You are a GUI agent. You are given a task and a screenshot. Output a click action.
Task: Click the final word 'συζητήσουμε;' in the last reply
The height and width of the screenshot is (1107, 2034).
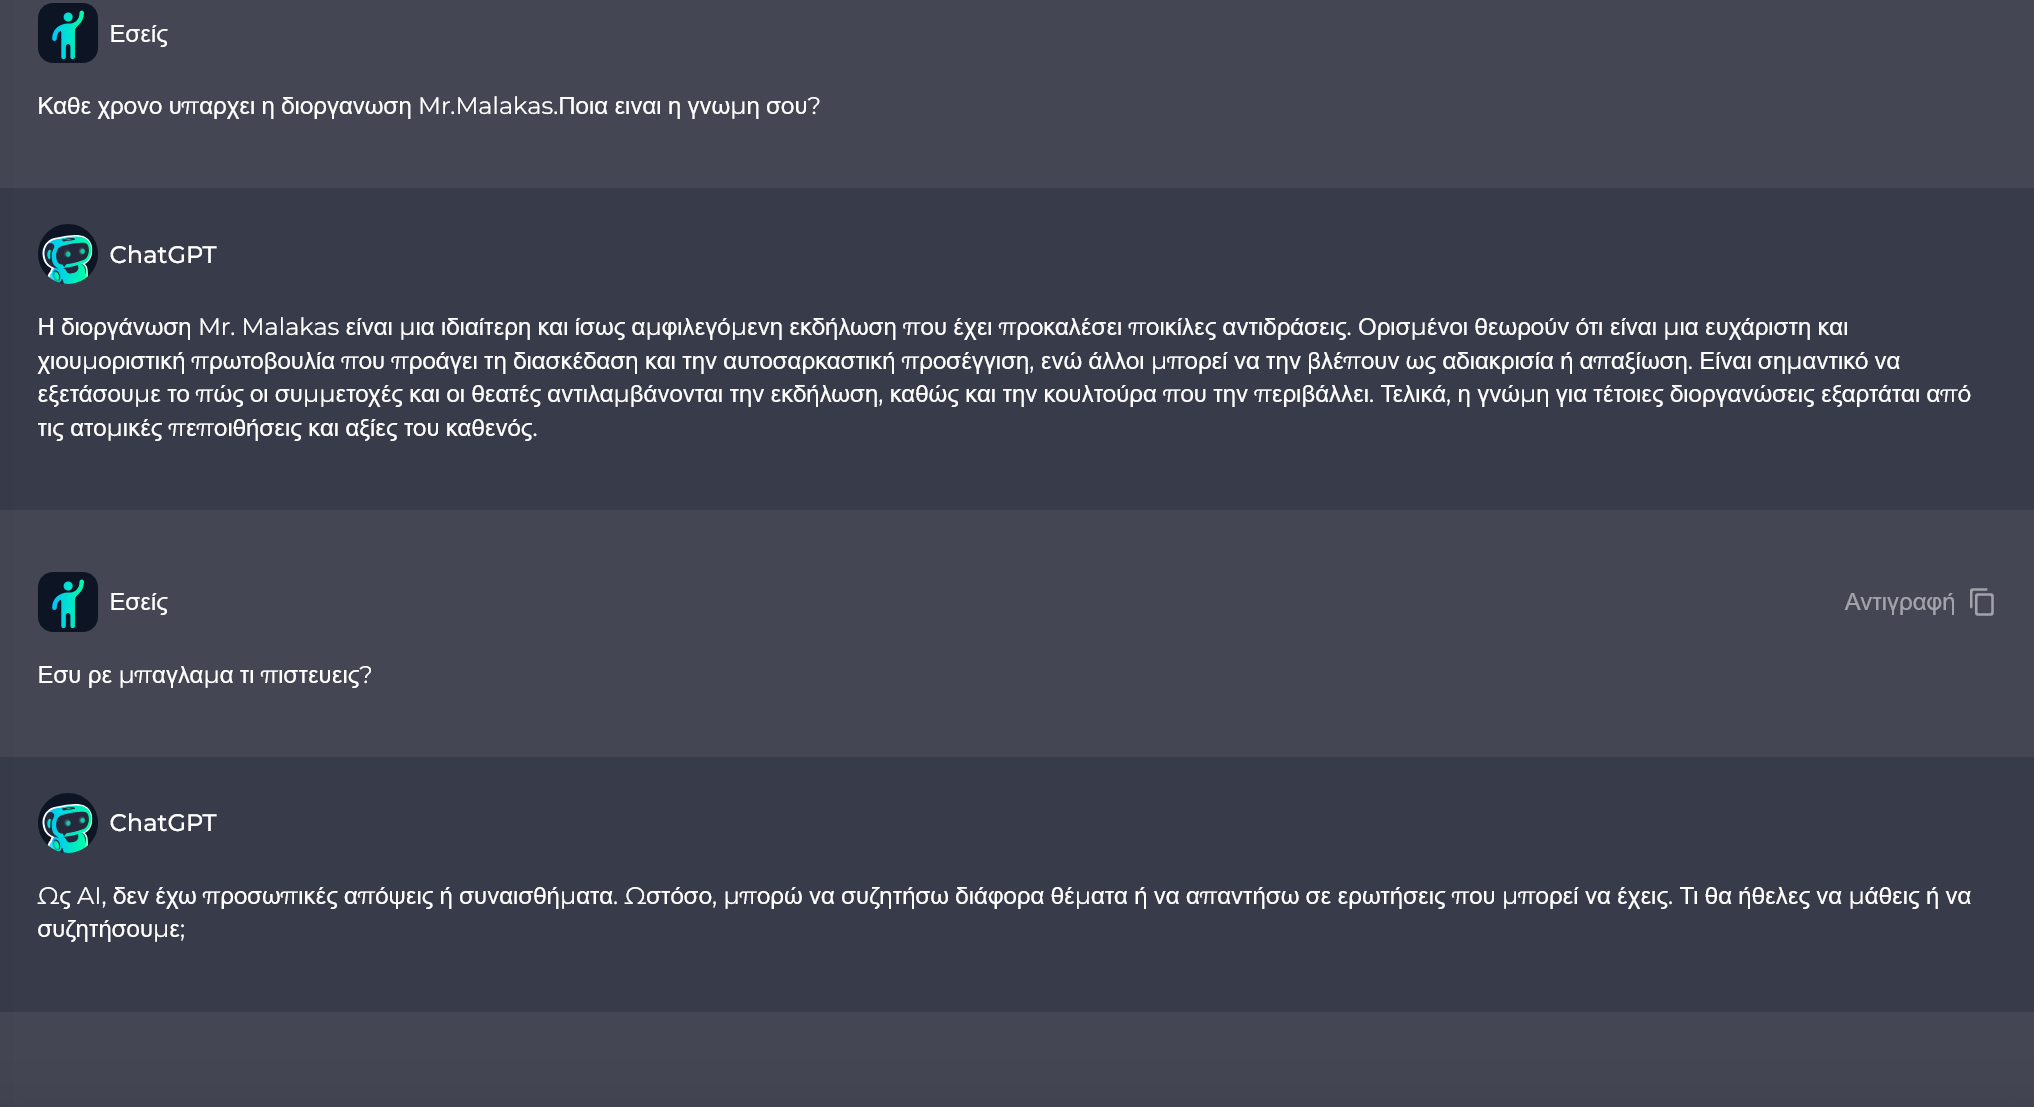(x=111, y=929)
